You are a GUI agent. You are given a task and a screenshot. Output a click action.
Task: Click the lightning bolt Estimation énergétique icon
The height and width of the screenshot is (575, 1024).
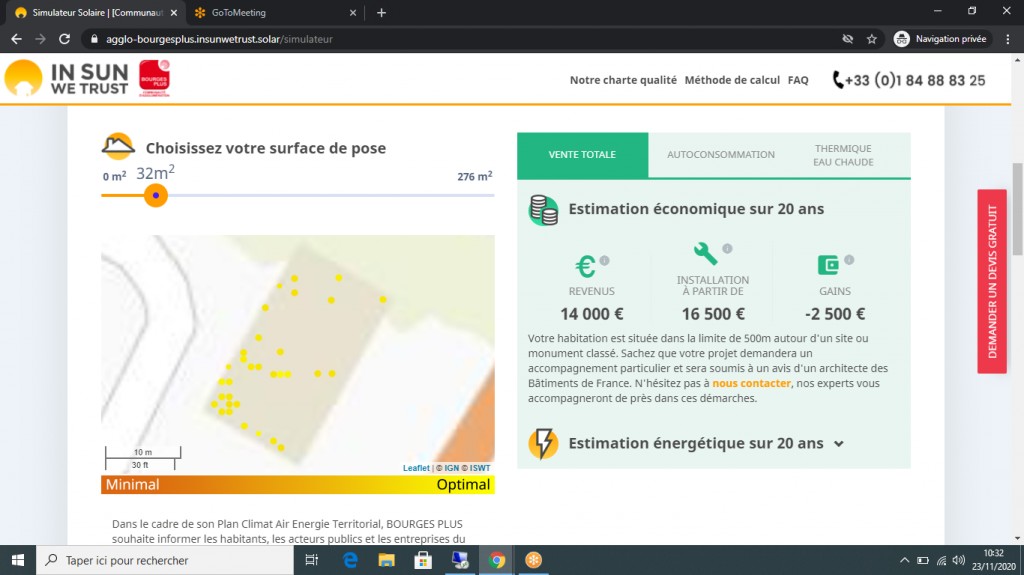(543, 444)
